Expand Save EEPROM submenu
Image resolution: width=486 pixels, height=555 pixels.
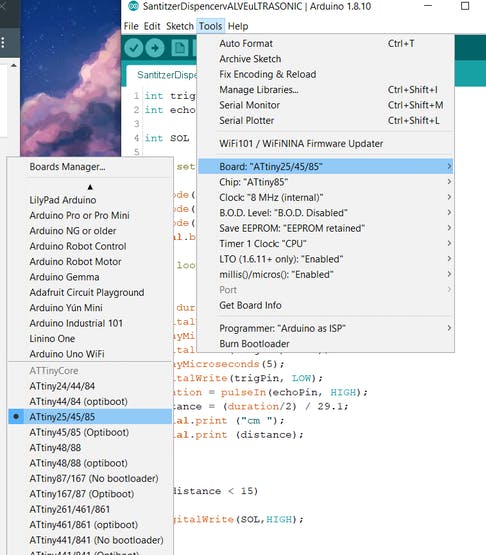[325, 228]
